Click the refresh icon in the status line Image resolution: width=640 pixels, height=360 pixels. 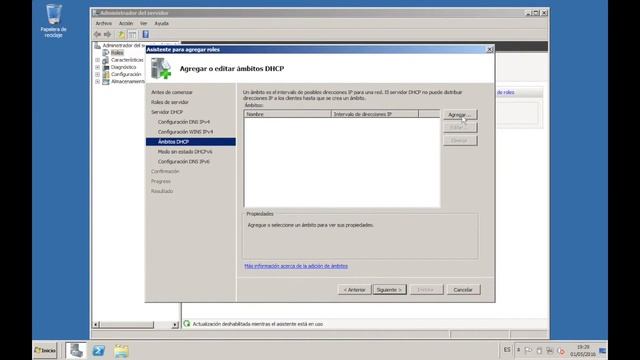coord(187,324)
